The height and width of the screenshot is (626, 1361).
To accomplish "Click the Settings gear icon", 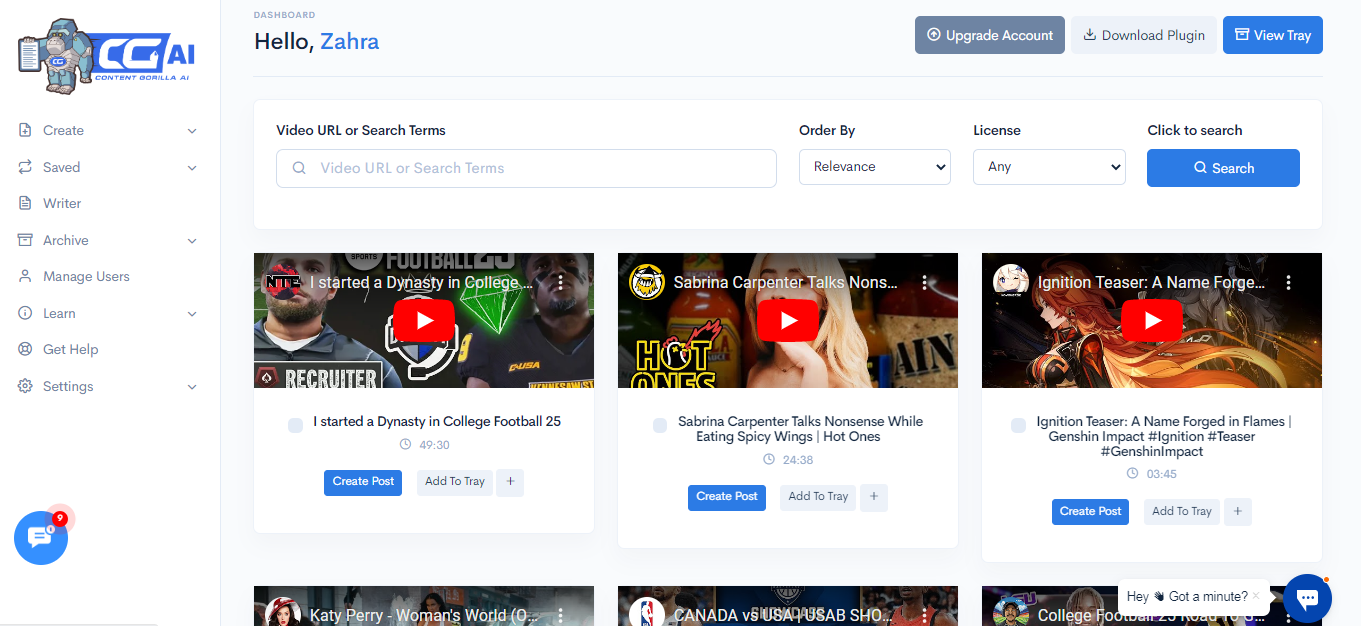I will [25, 386].
